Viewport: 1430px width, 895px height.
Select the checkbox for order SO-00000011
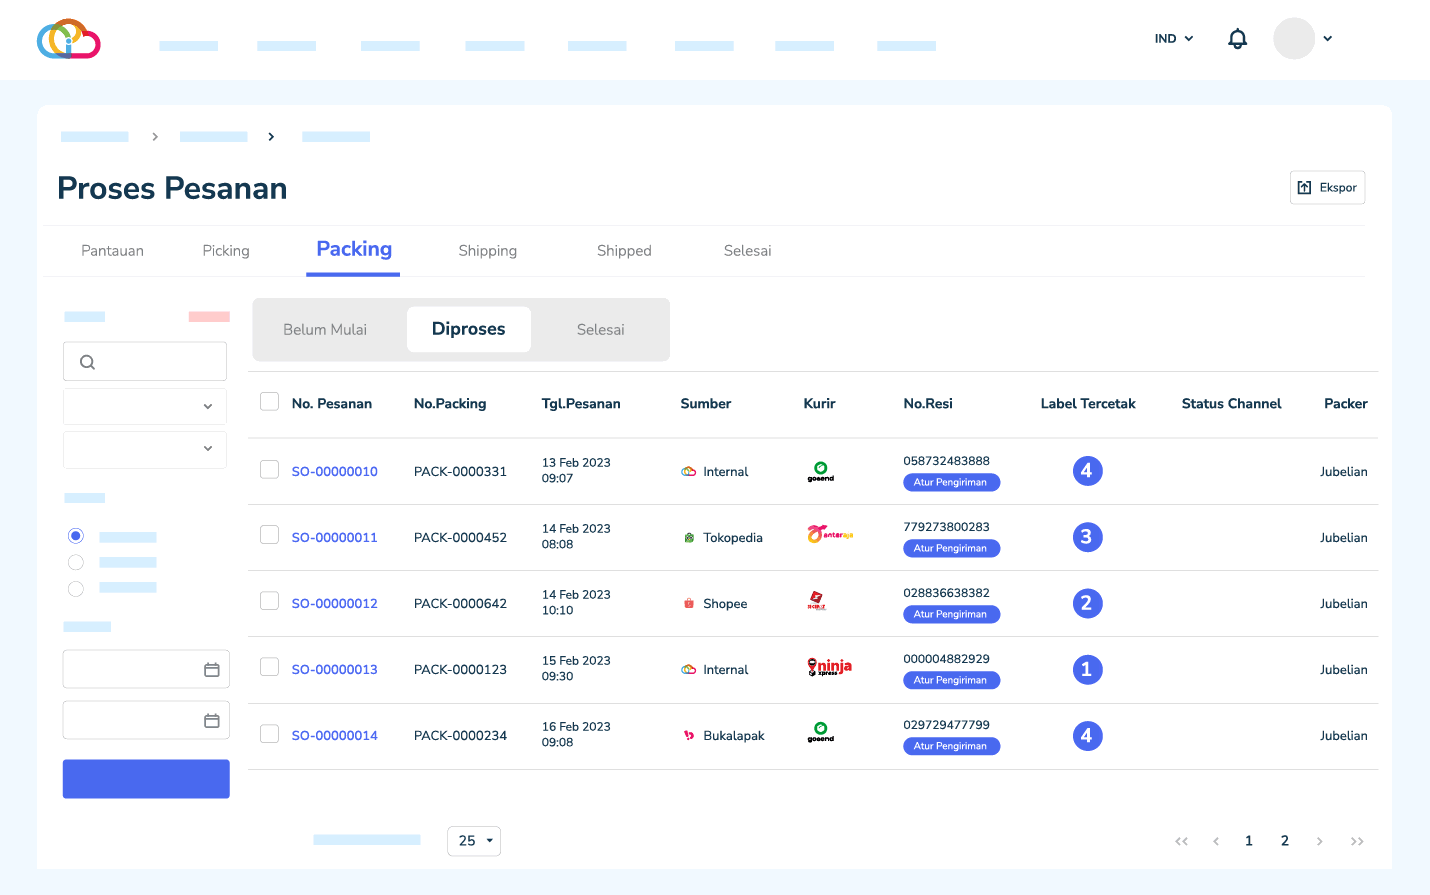[269, 535]
